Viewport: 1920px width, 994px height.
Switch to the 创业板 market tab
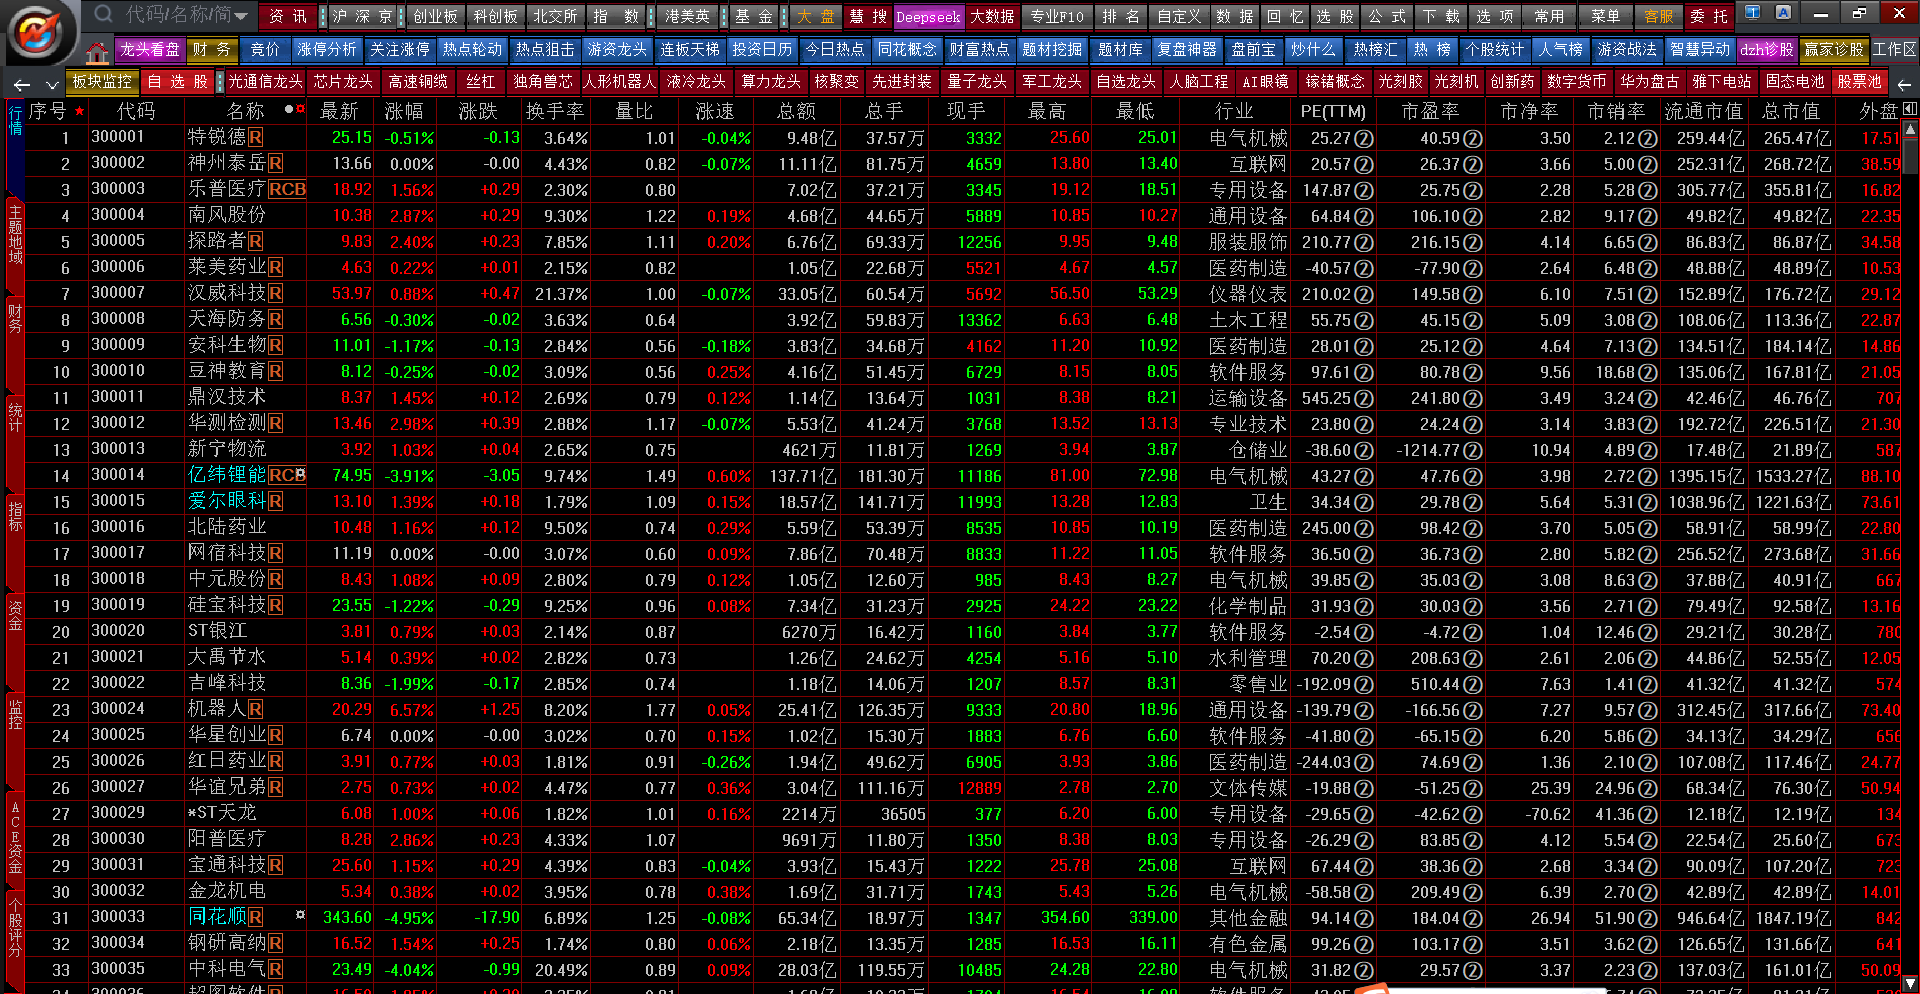[435, 16]
